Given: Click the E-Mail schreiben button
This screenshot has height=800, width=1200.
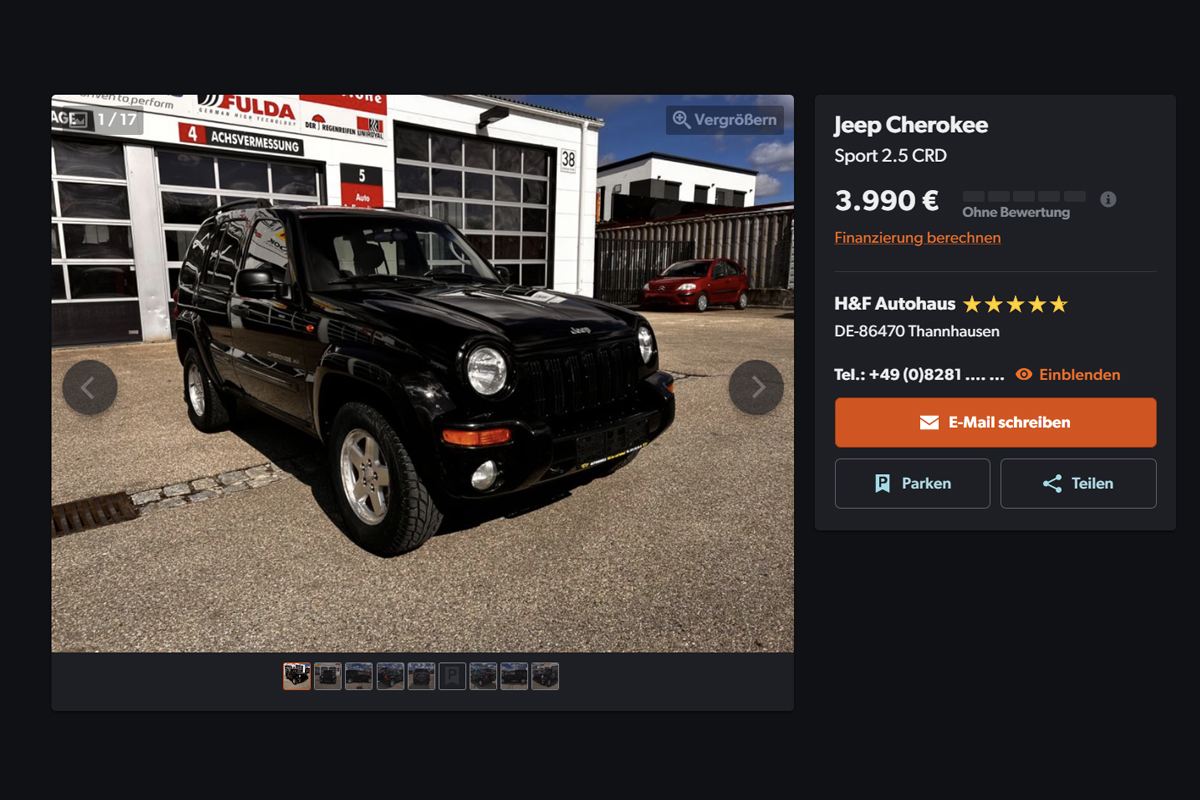Looking at the screenshot, I should click(996, 422).
